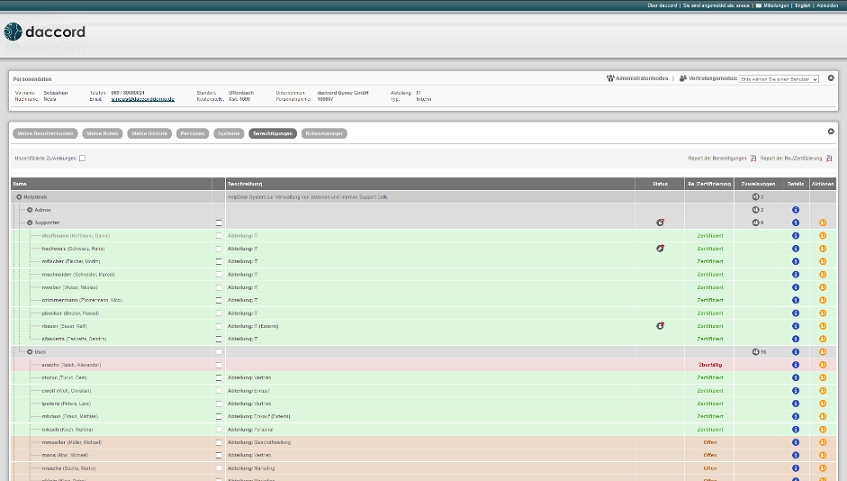Screen dimensions: 847x481
Task: Open the Meine Benutzerkonten tab
Action: tap(45, 133)
